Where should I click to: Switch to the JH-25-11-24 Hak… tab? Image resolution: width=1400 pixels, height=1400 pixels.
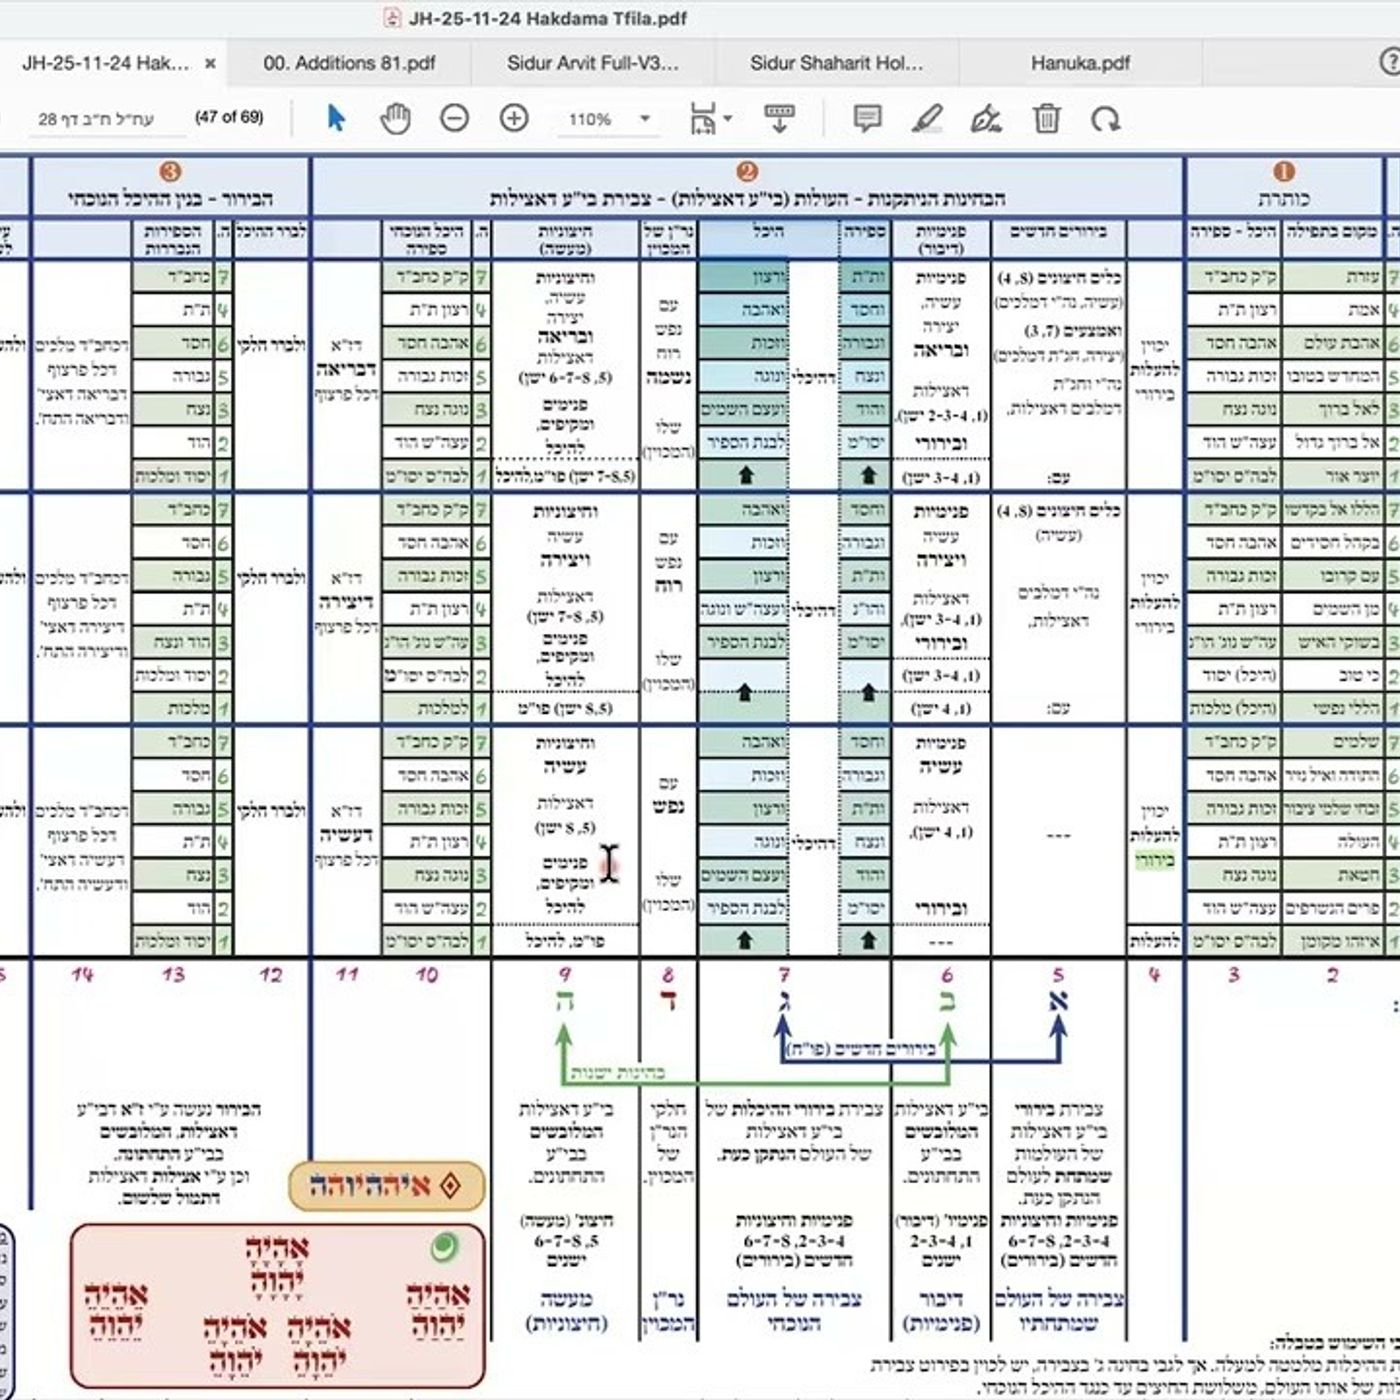coord(105,63)
